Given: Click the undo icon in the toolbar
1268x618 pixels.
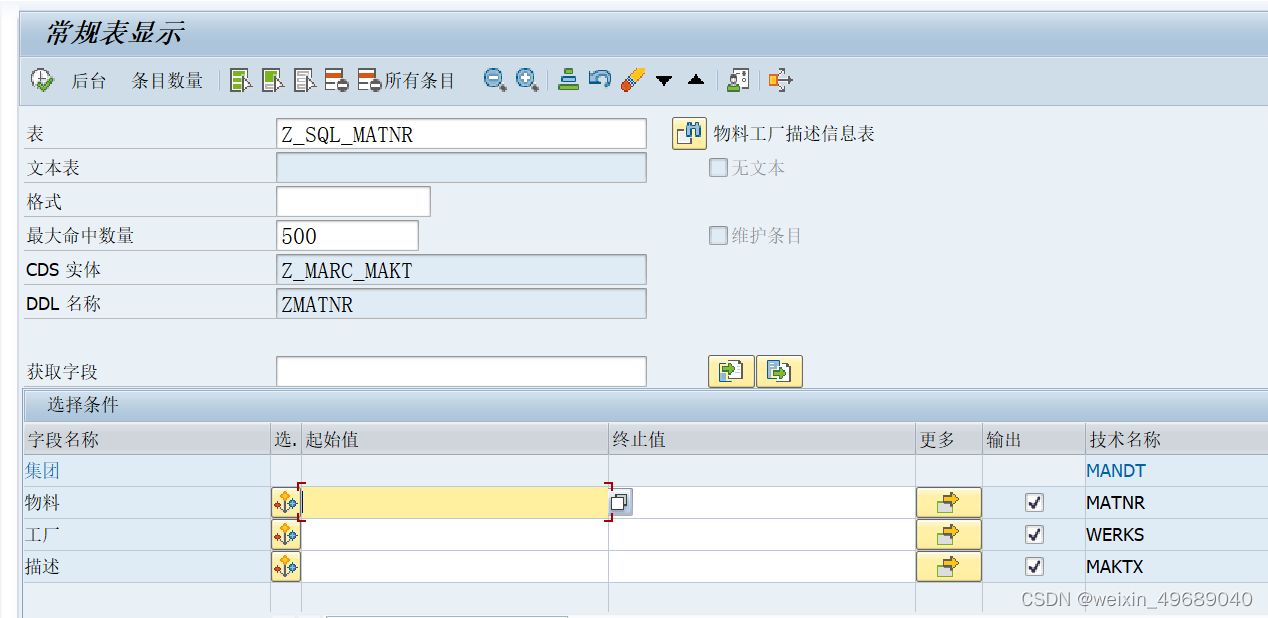Looking at the screenshot, I should [x=597, y=80].
